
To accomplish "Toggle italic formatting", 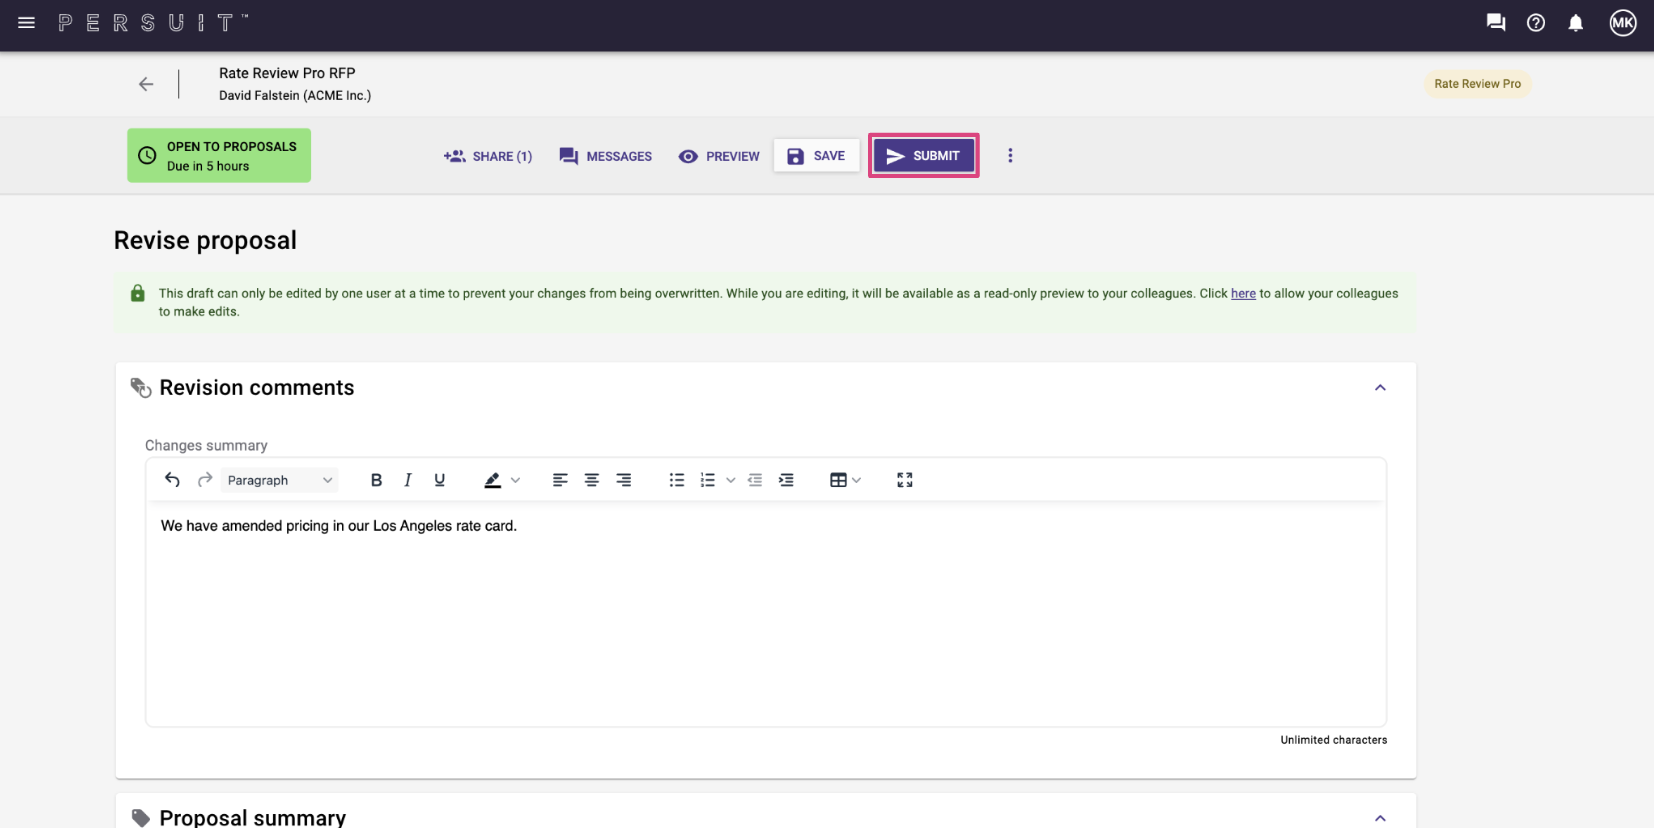I will tap(408, 480).
